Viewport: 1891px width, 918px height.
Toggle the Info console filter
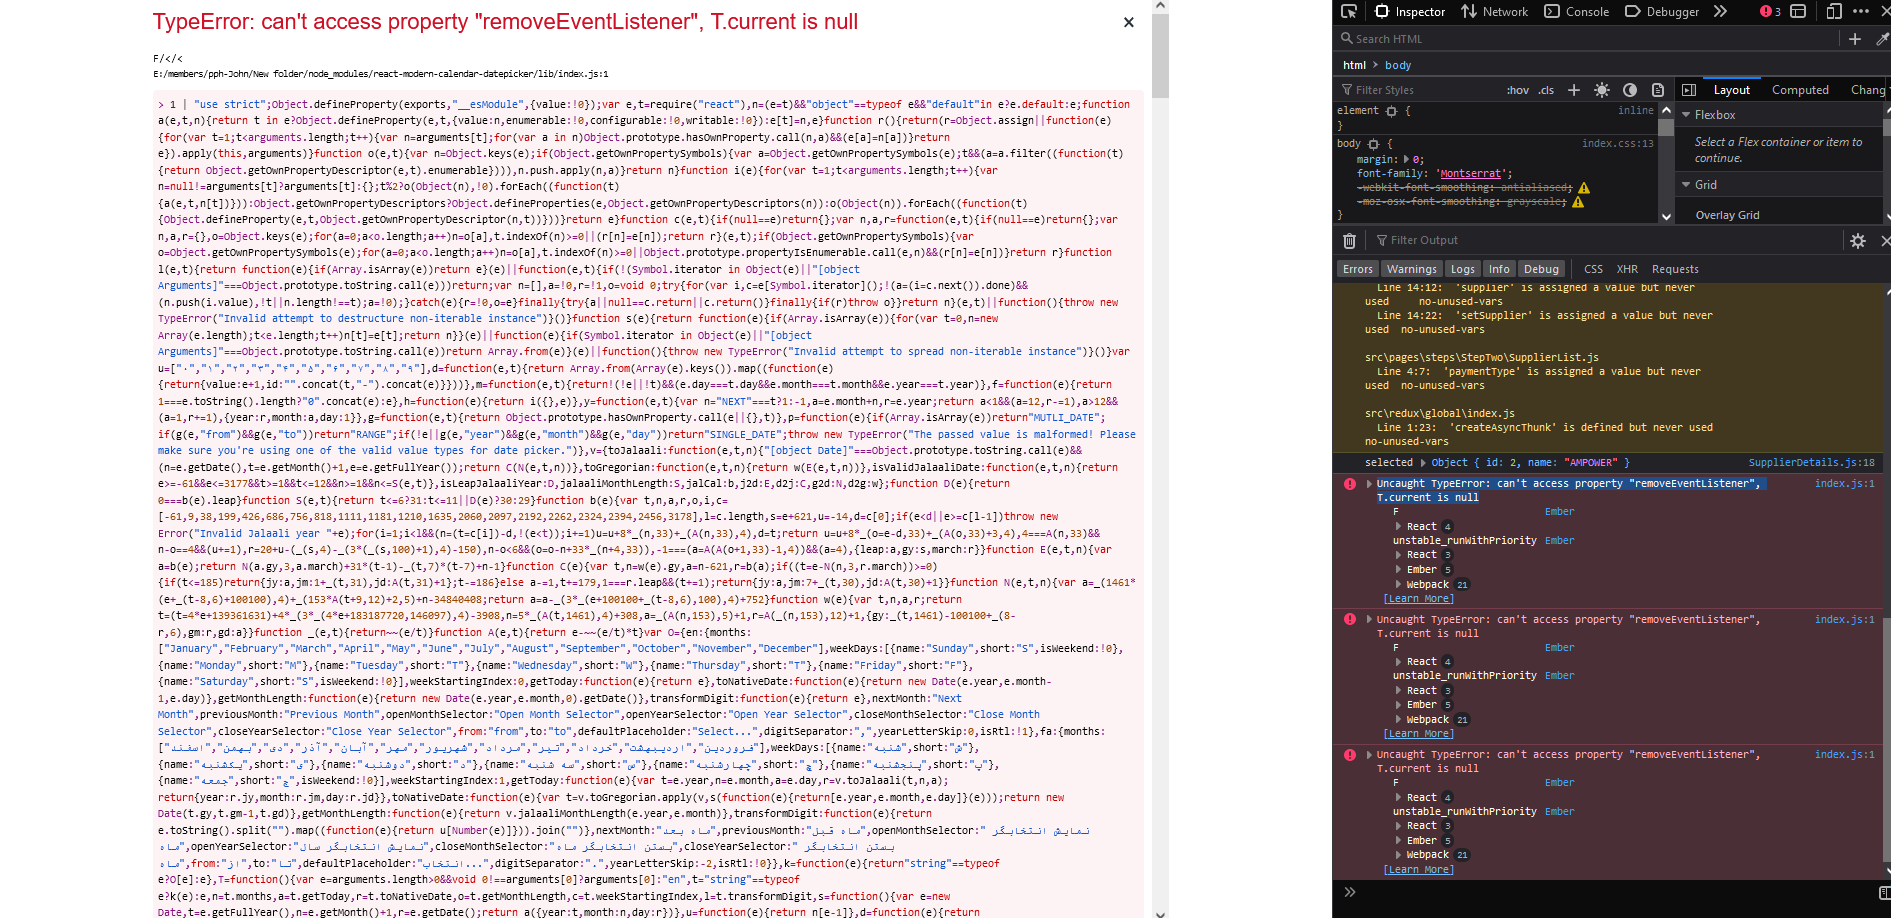click(x=1499, y=269)
